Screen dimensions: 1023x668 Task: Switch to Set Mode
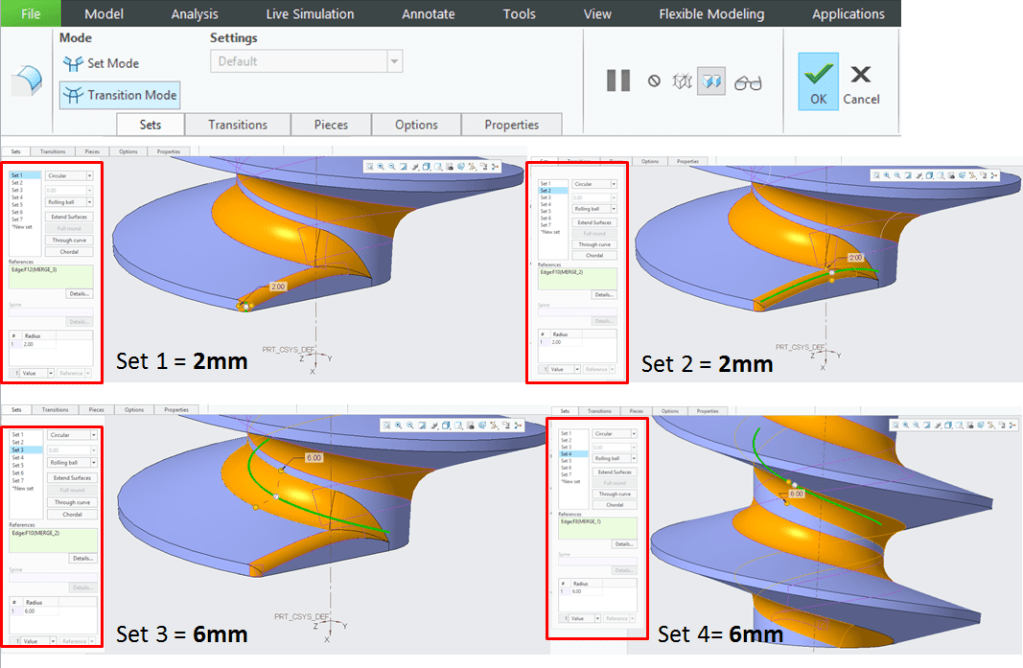(102, 63)
